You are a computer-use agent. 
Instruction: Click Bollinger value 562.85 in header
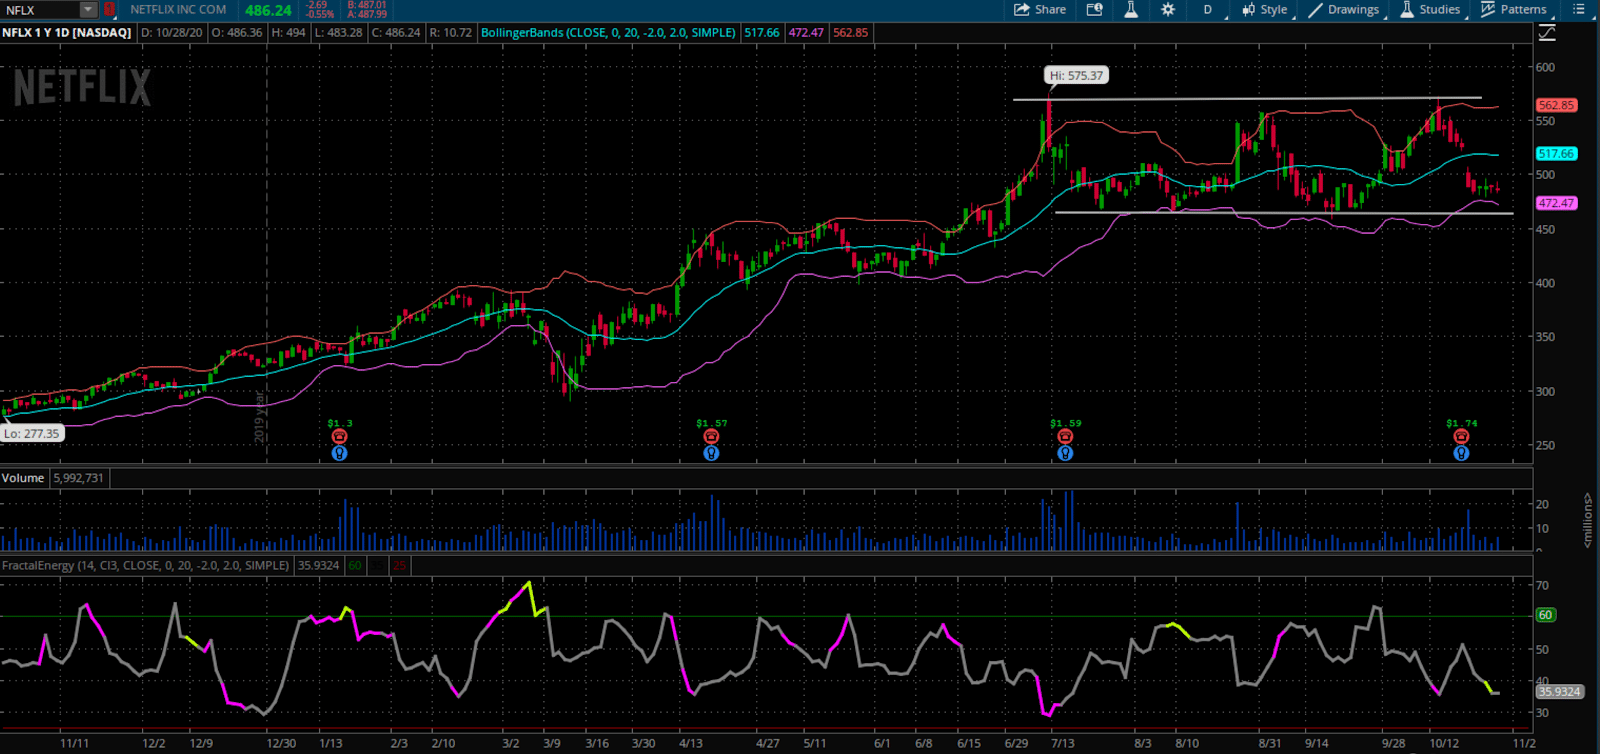851,33
